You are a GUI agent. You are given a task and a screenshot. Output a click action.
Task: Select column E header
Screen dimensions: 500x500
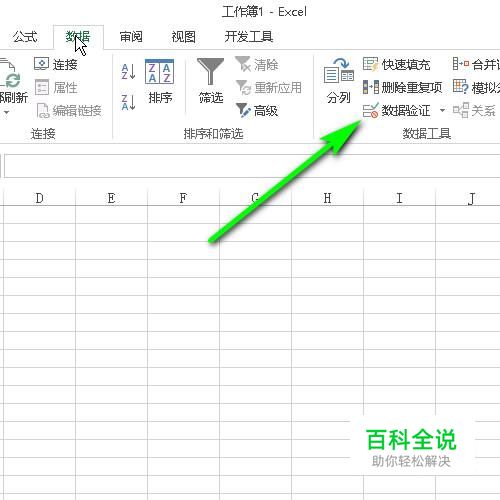[x=112, y=198]
